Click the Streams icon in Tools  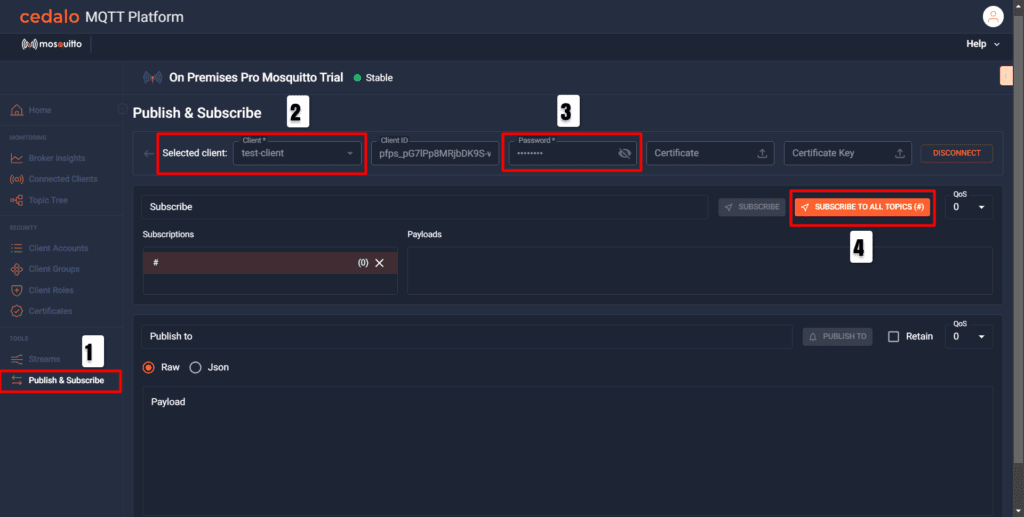pyautogui.click(x=17, y=359)
